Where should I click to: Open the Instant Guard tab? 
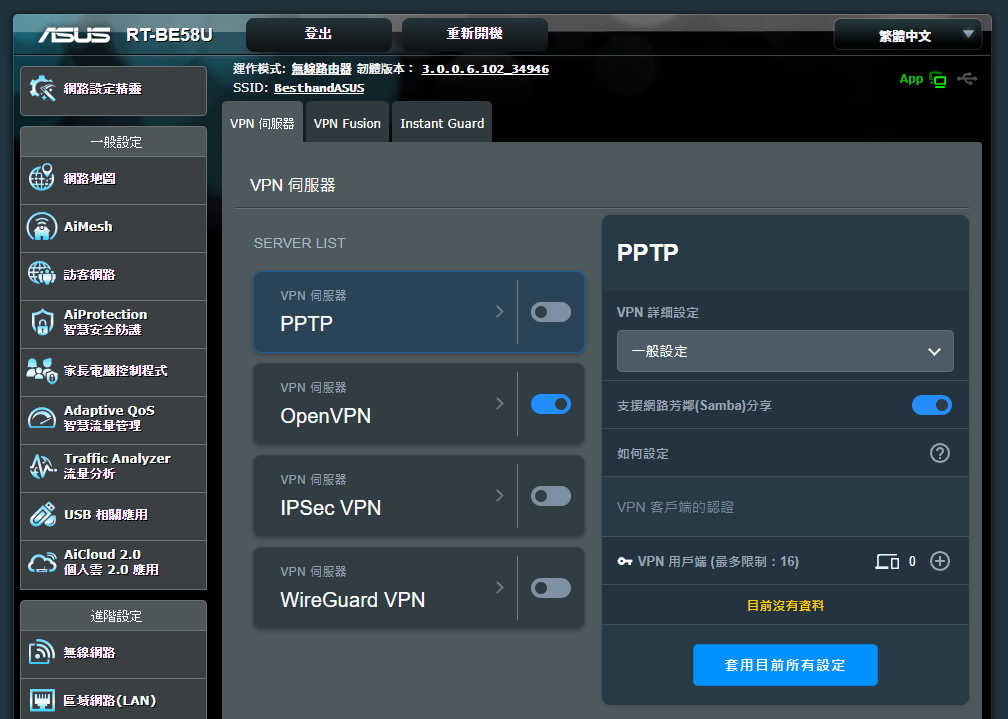(442, 124)
